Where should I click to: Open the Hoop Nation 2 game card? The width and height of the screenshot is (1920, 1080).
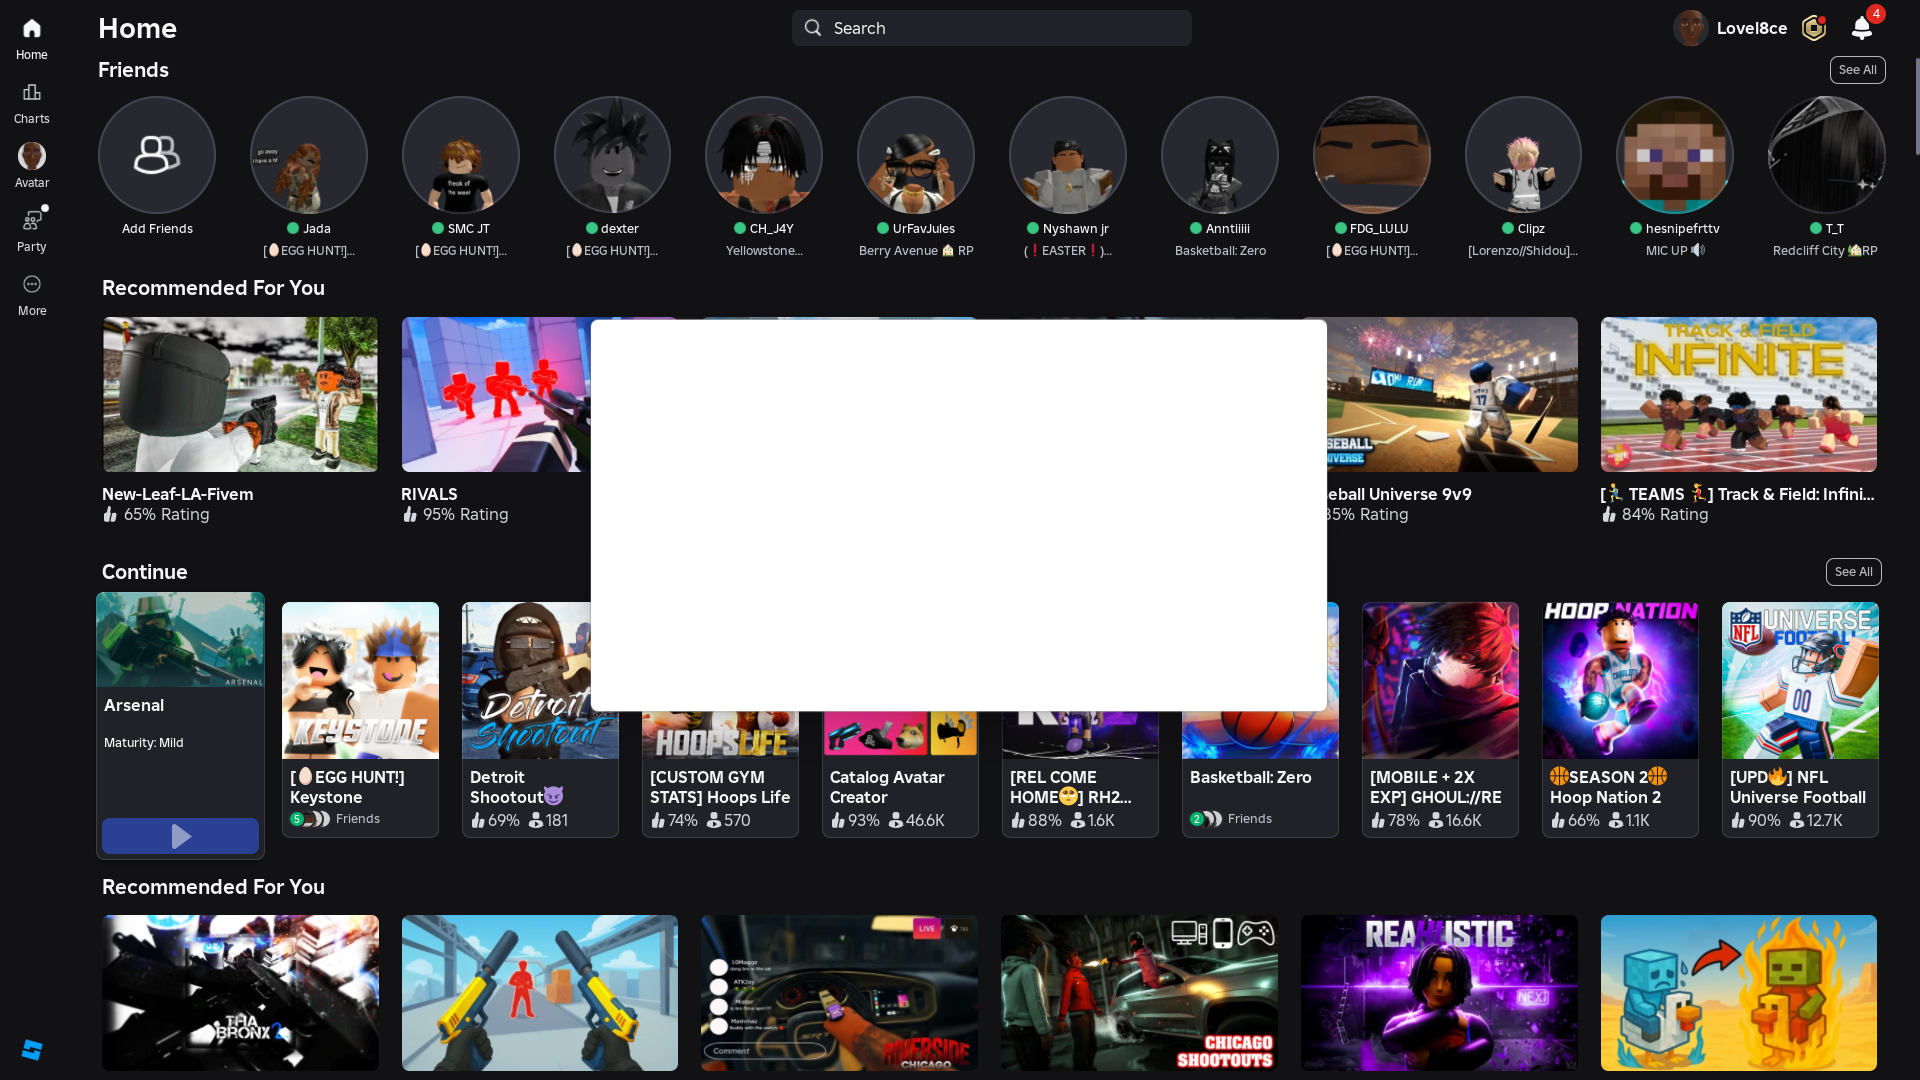(1620, 680)
